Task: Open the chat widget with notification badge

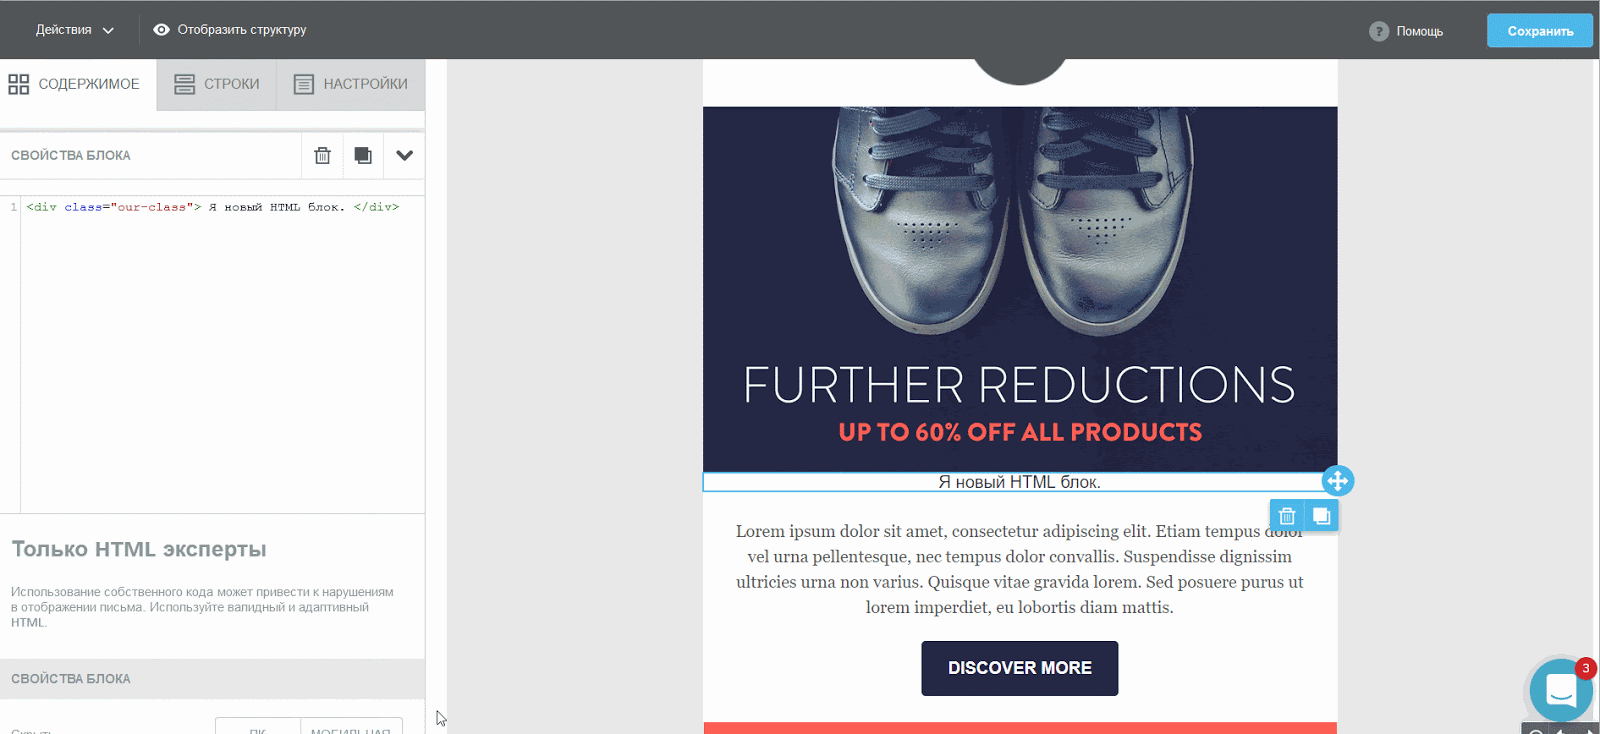Action: coord(1561,690)
